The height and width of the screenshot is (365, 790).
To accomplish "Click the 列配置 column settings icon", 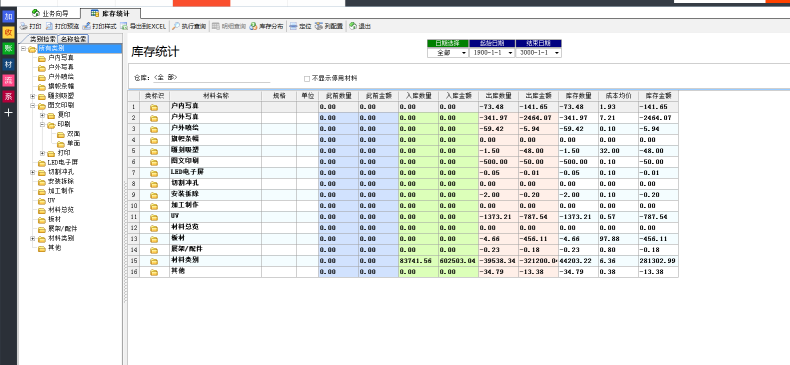I will click(318, 26).
